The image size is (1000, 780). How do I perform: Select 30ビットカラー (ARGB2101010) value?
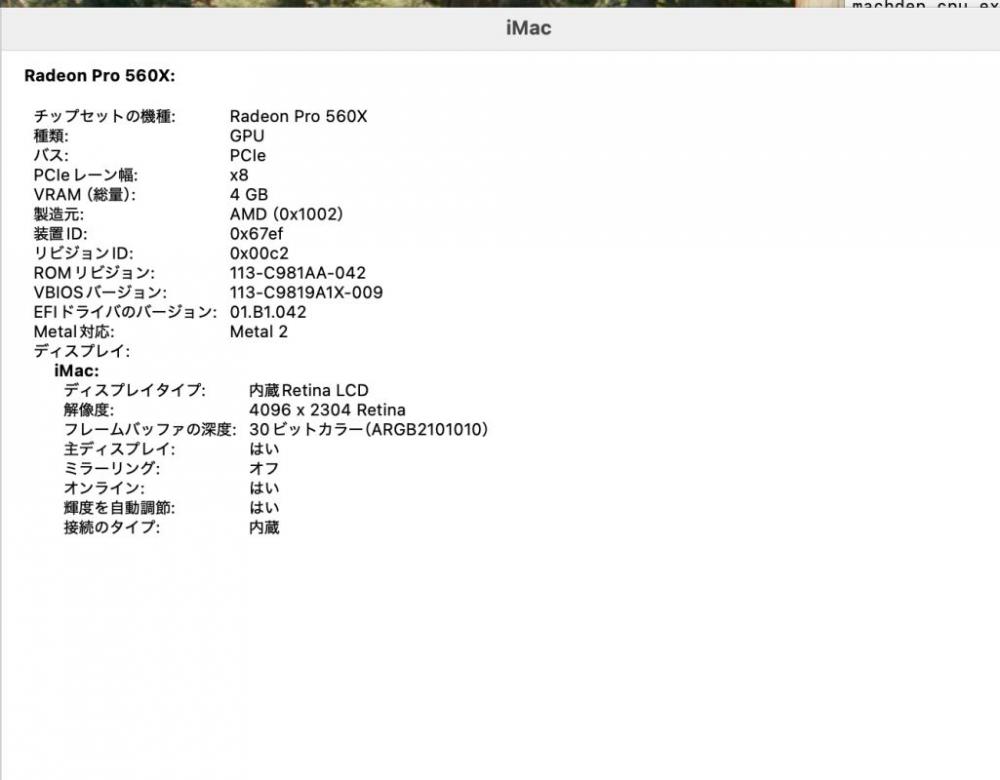[369, 430]
